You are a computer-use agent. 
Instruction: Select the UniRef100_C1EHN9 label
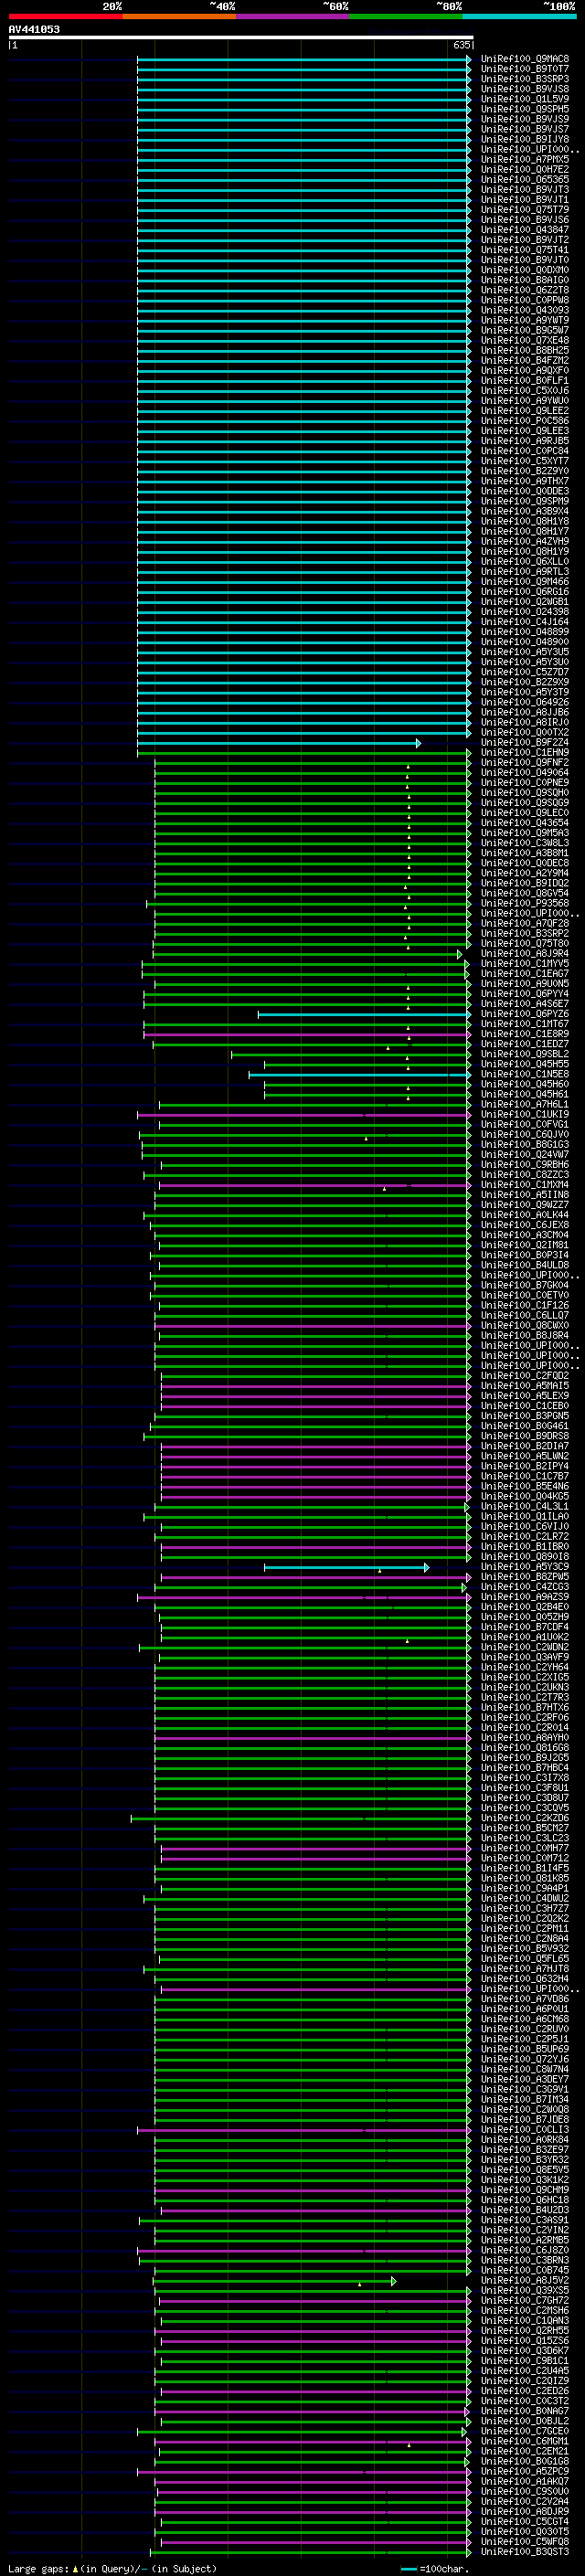point(525,752)
